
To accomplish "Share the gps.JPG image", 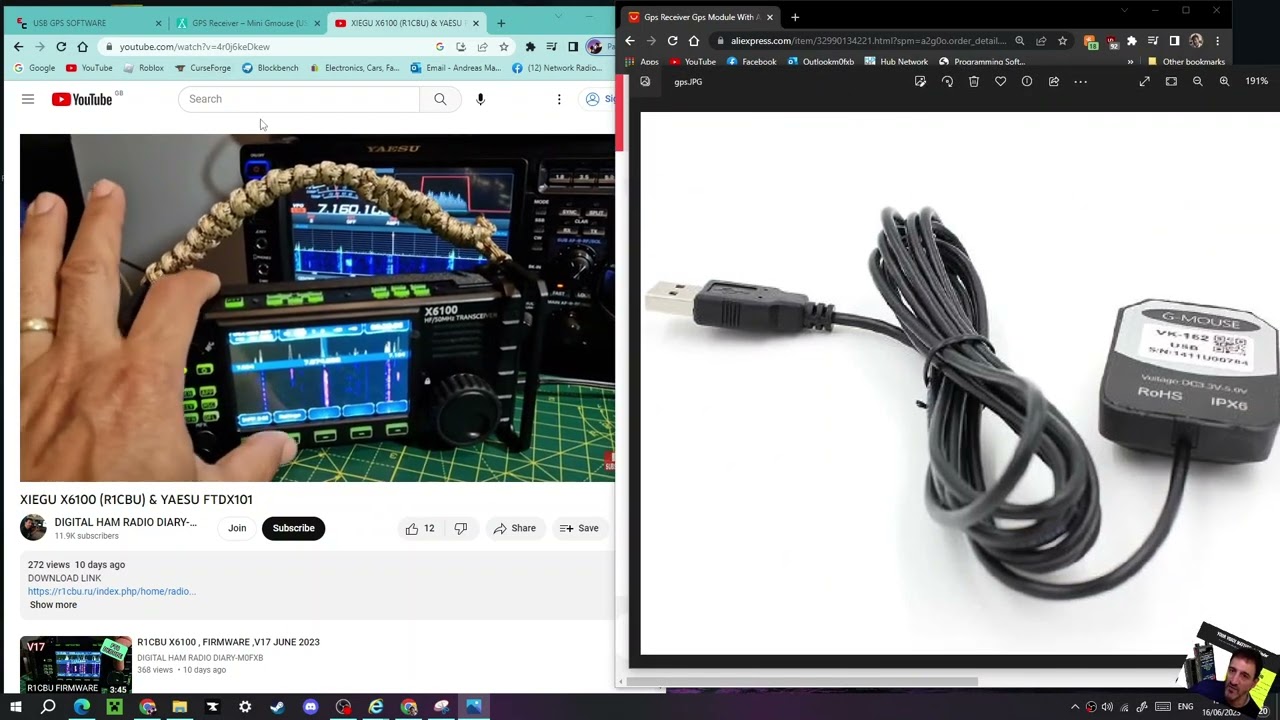I will [1053, 81].
